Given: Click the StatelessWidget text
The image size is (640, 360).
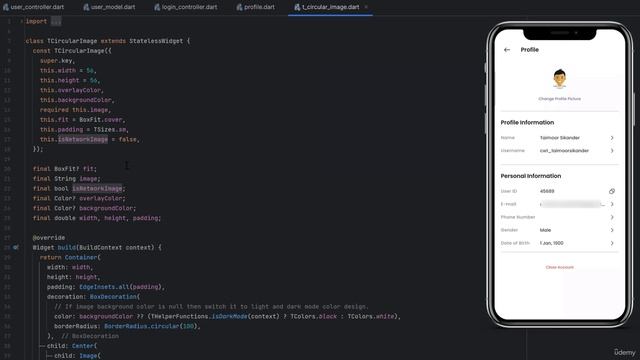Looking at the screenshot, I should point(156,41).
